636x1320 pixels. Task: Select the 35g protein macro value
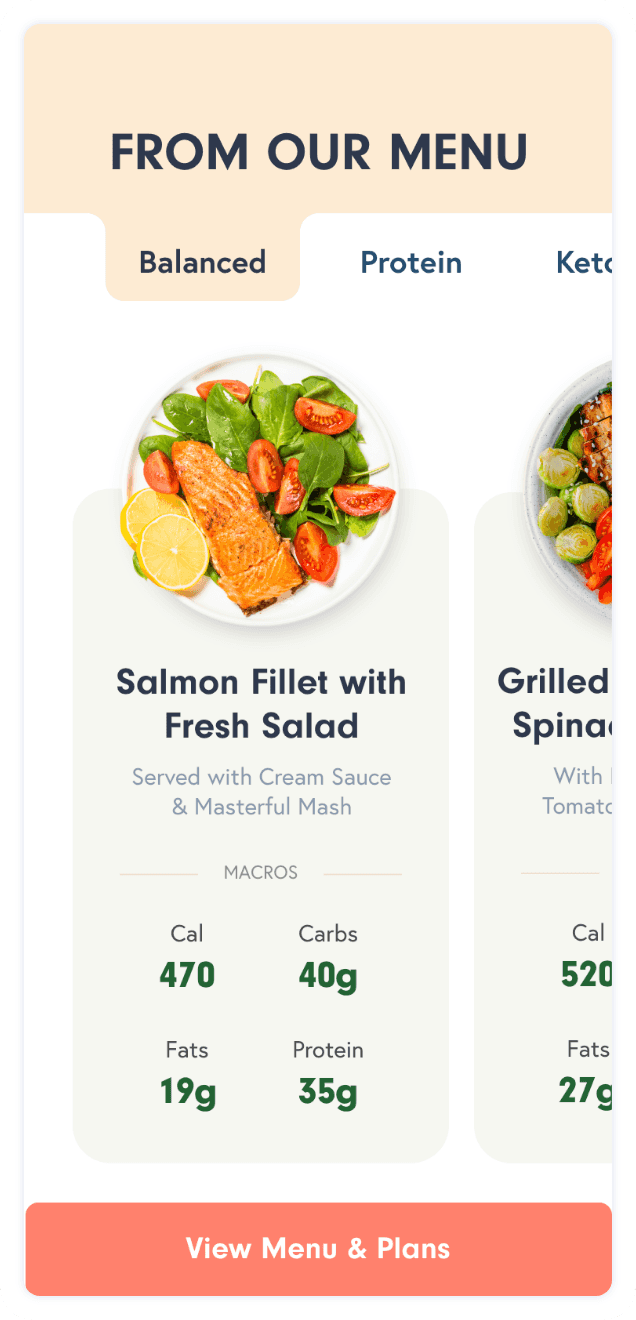click(x=328, y=1092)
